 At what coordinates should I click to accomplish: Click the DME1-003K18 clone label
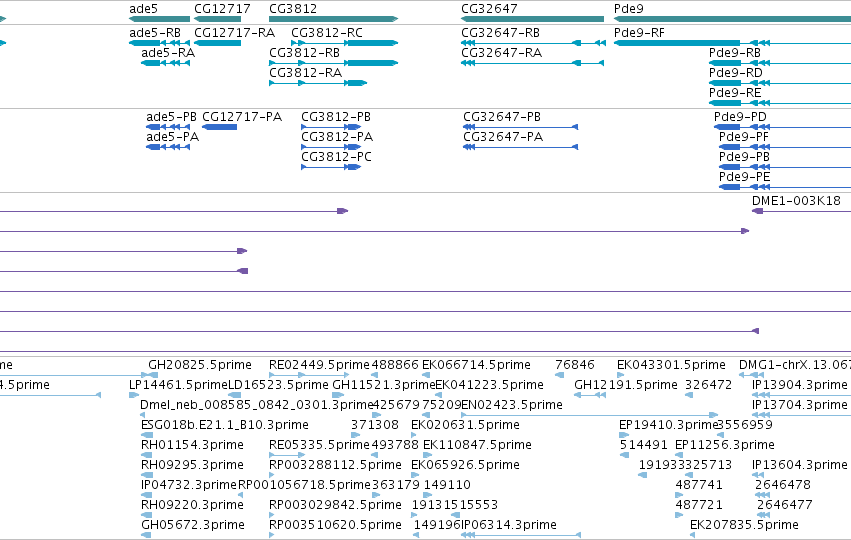point(796,201)
